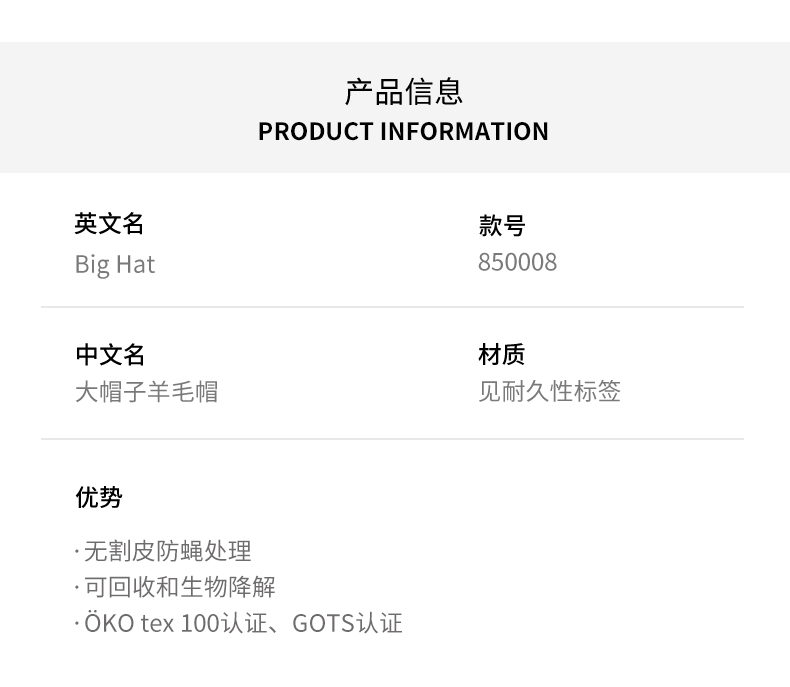The image size is (790, 687).
Task: Click the Big Hat product name
Action: point(115,265)
